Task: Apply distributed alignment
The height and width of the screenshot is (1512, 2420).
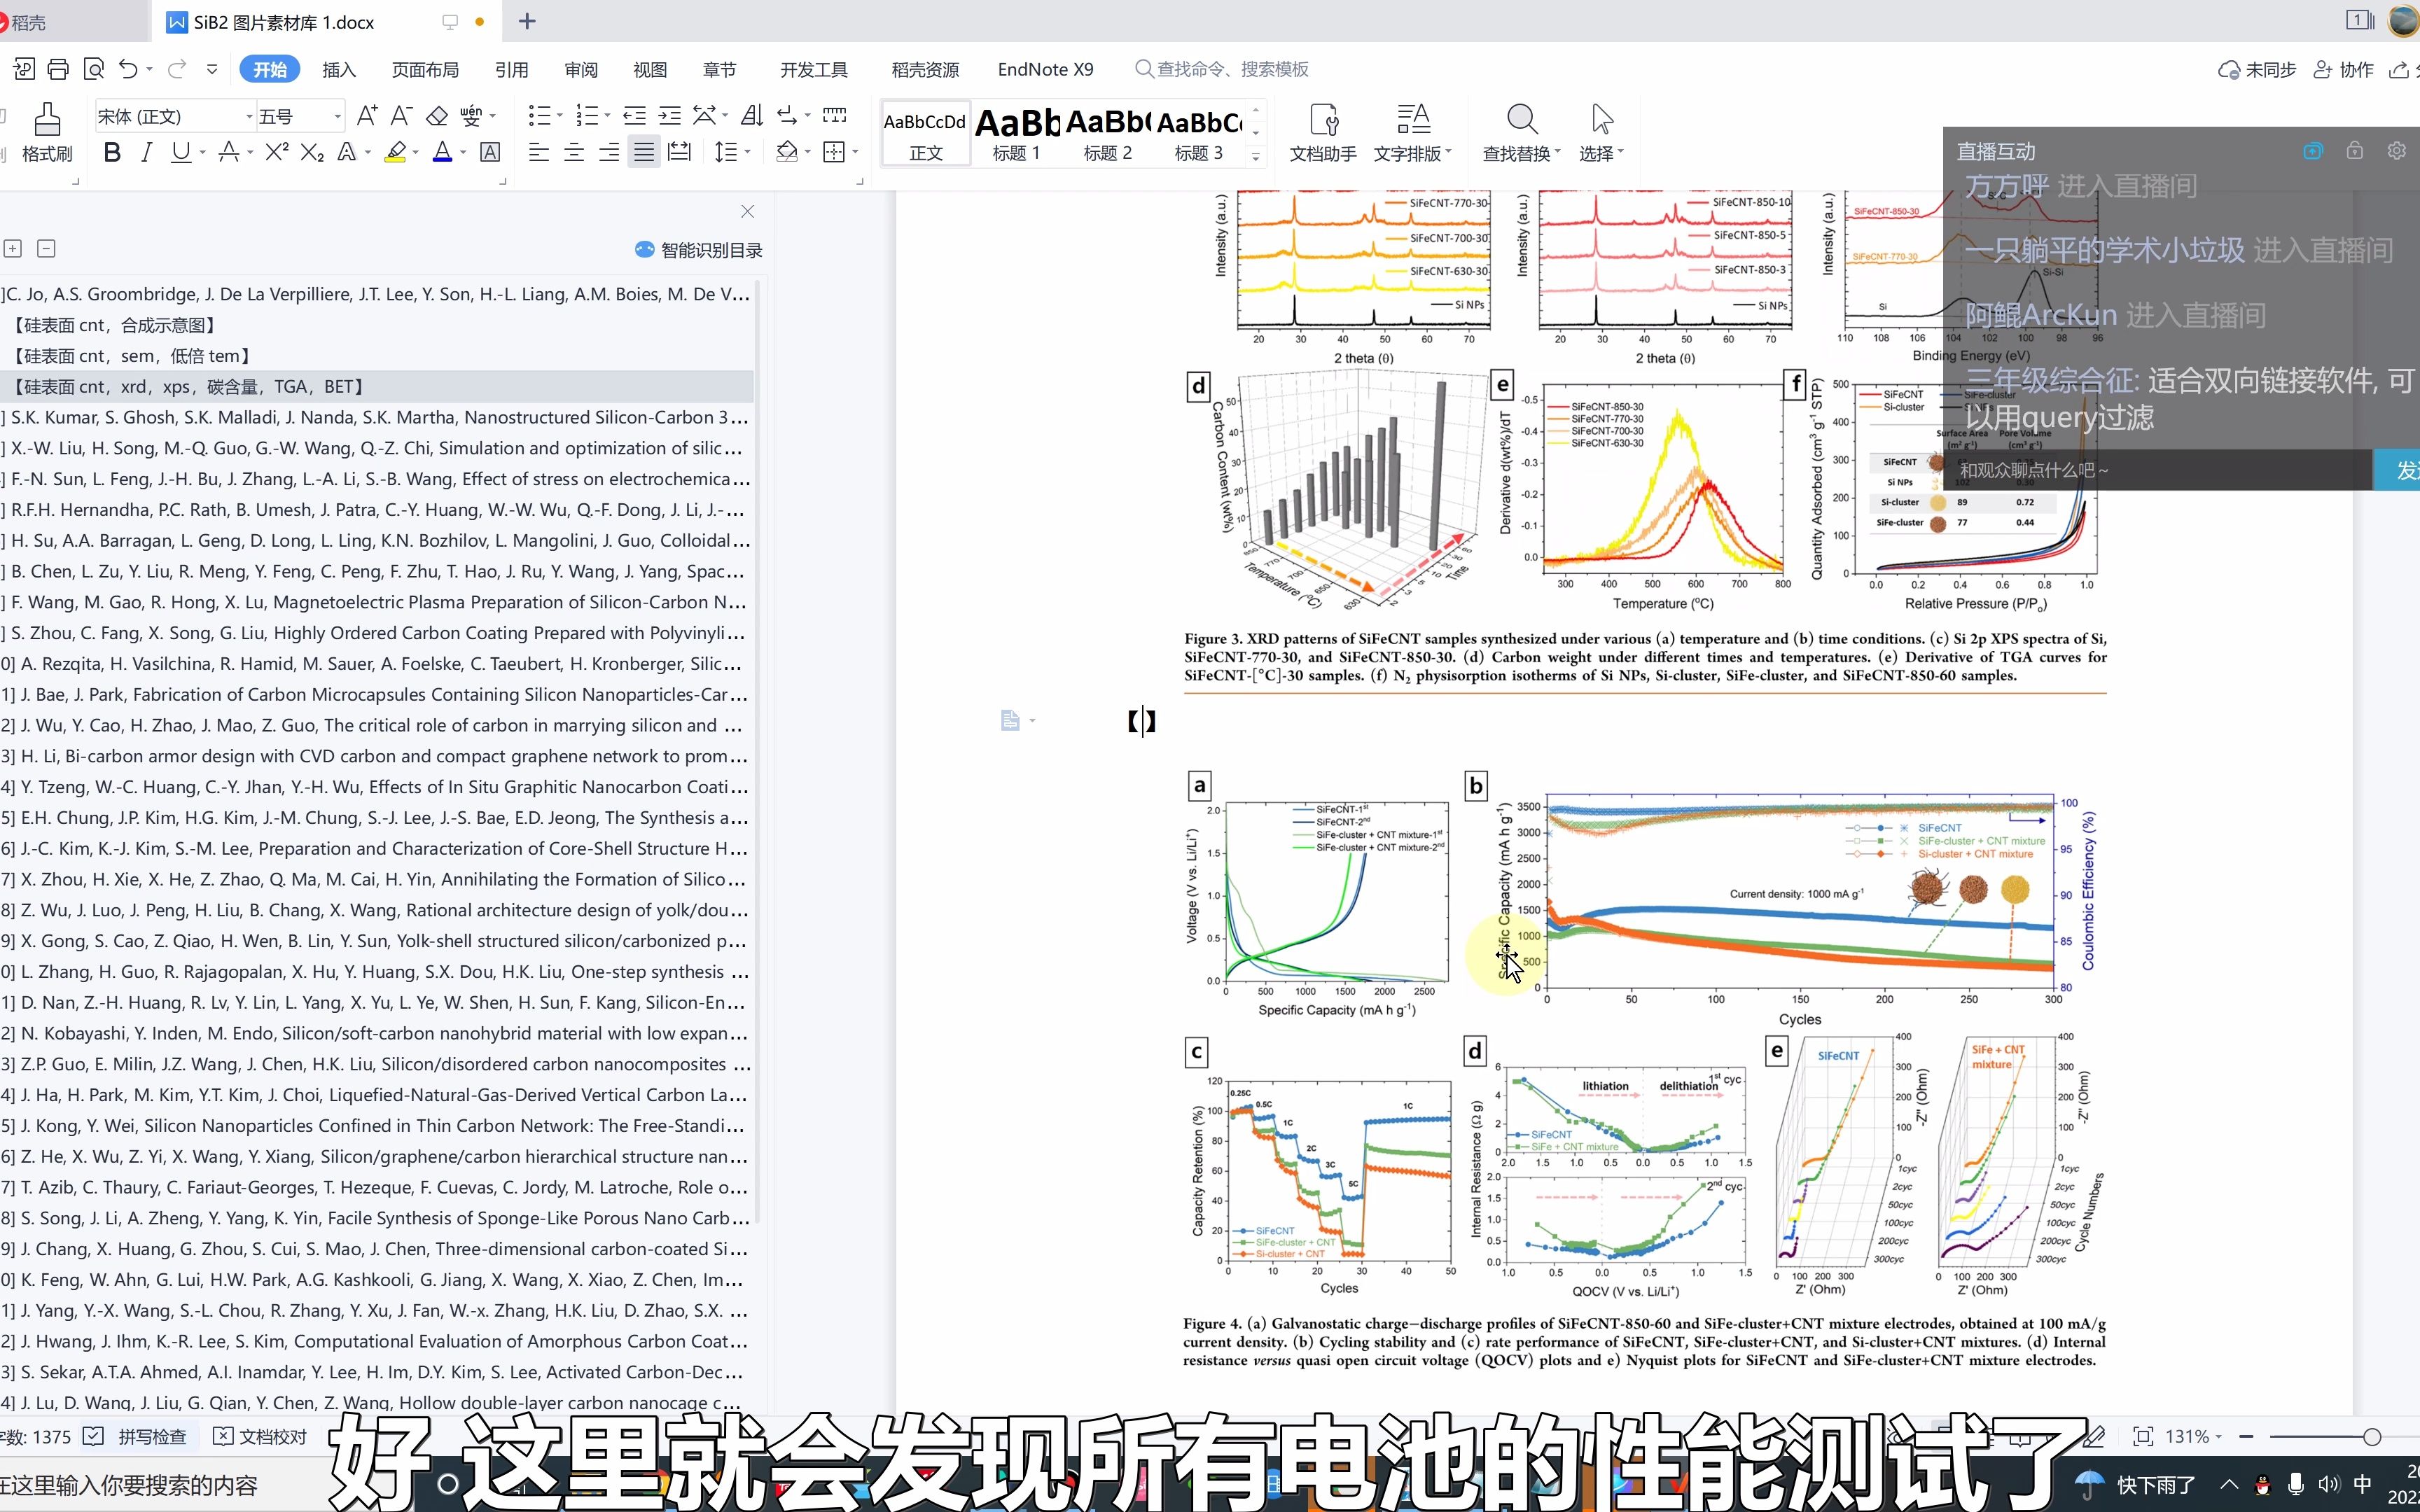Action: pyautogui.click(x=679, y=152)
